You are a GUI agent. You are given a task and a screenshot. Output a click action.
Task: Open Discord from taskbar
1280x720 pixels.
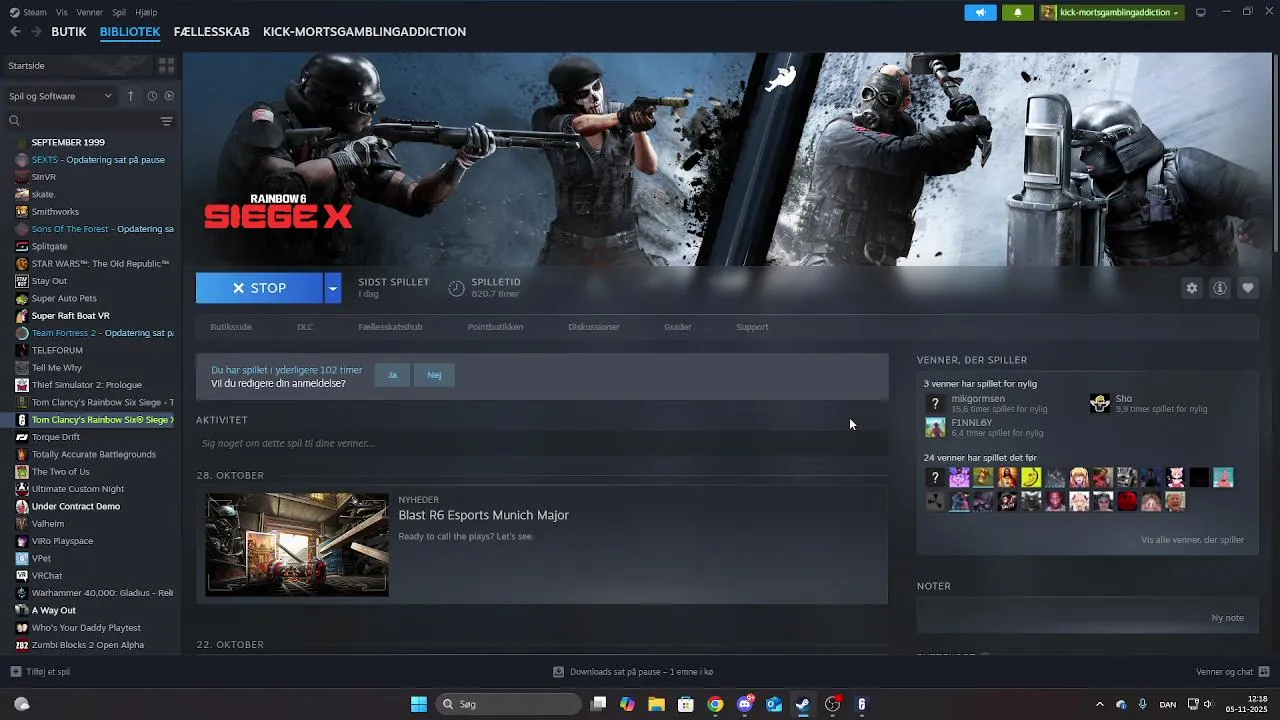click(745, 704)
